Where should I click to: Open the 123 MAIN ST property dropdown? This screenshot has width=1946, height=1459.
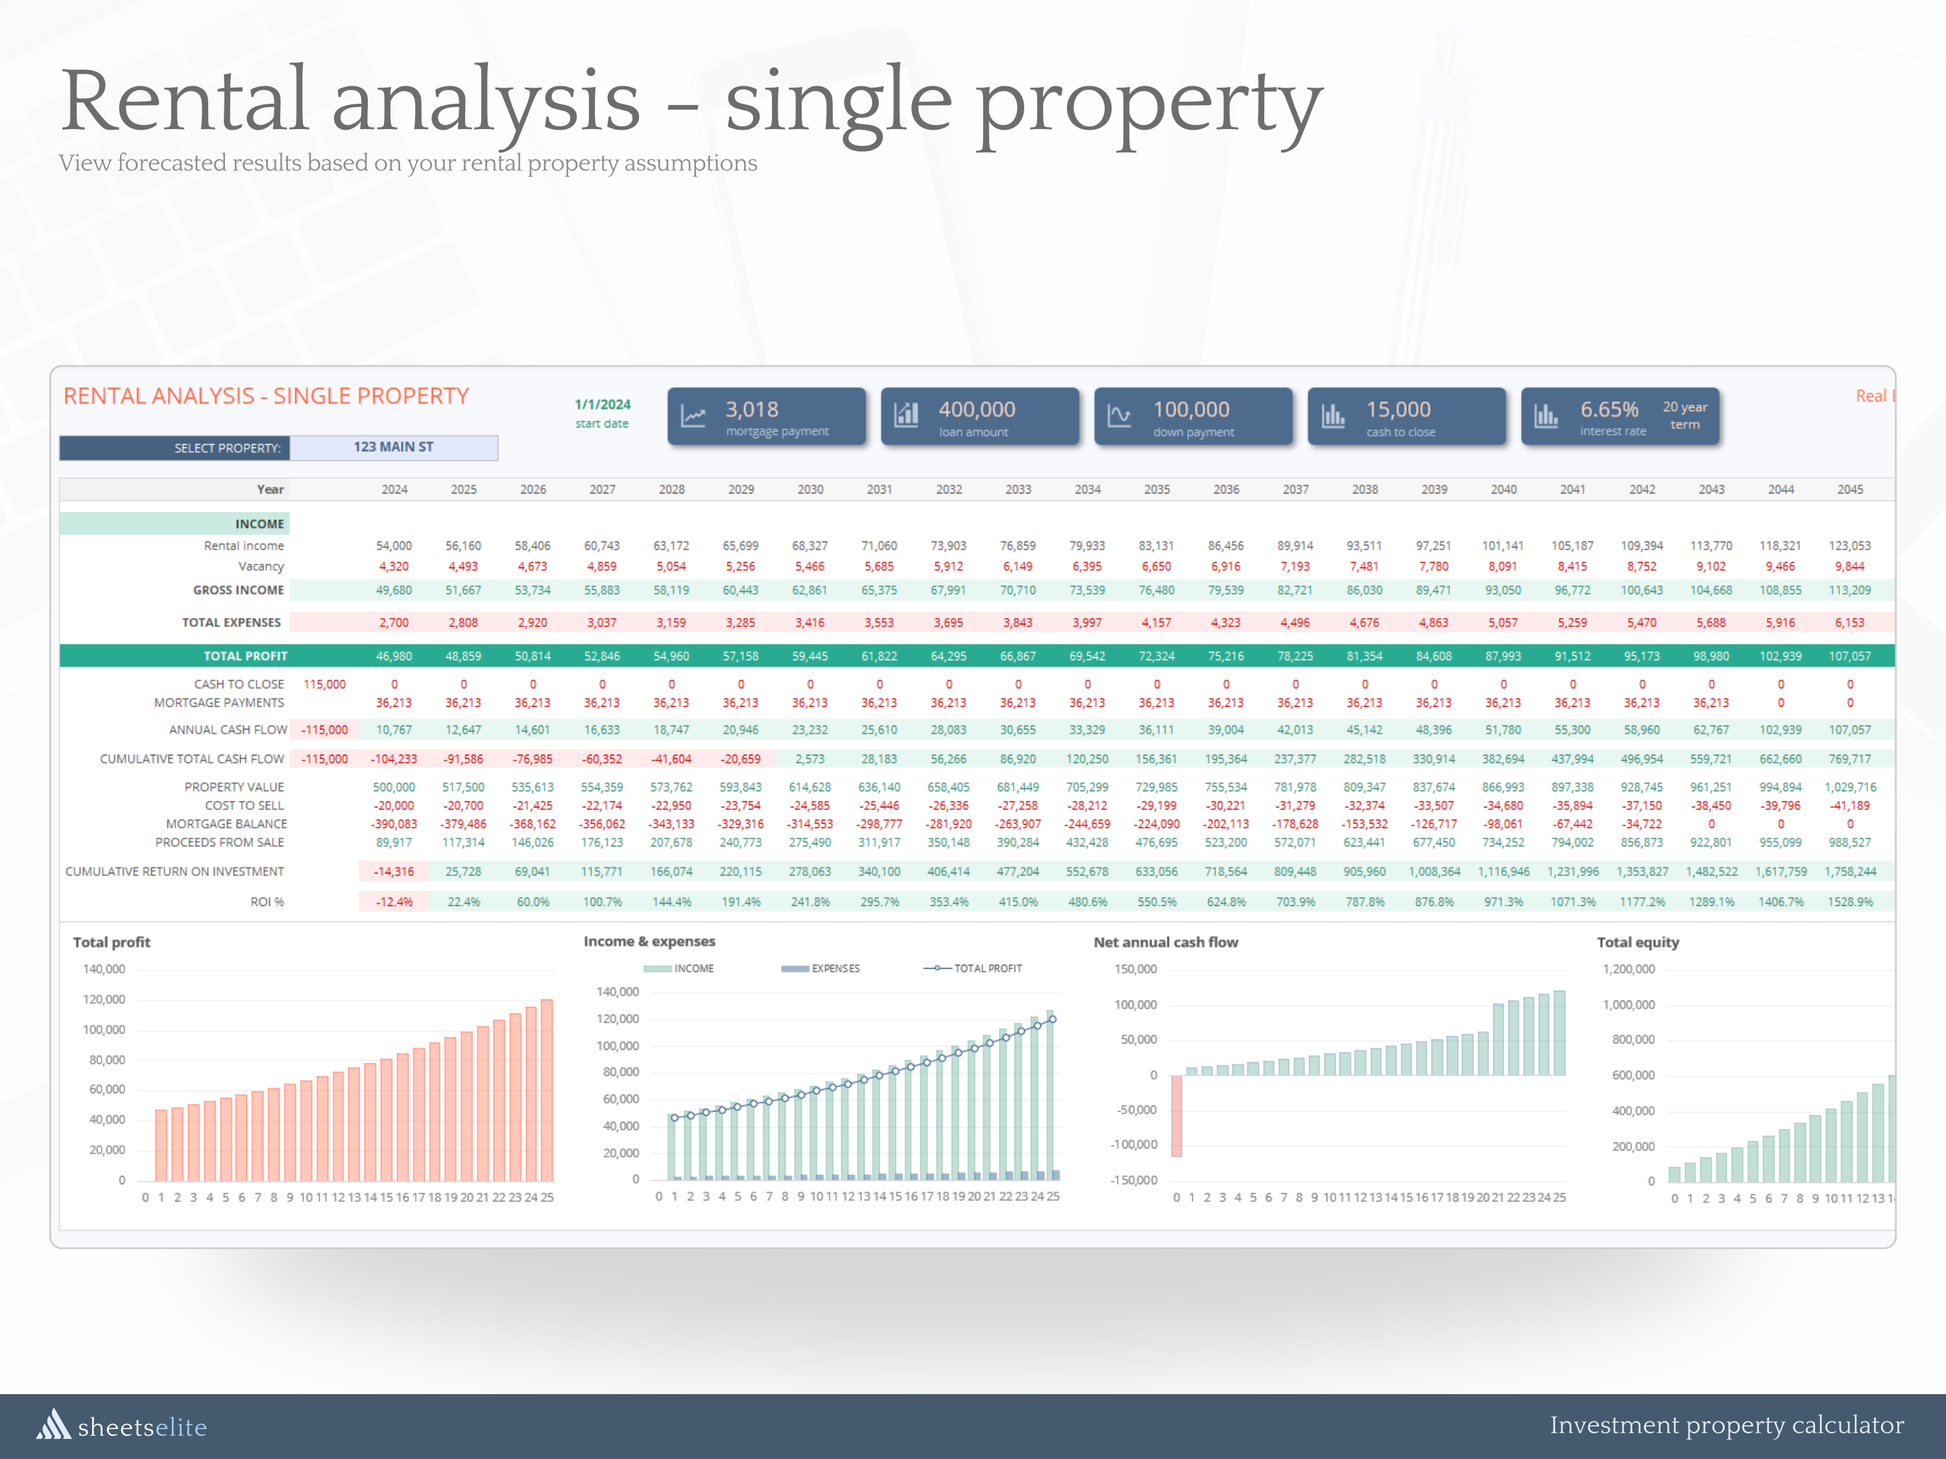click(393, 447)
